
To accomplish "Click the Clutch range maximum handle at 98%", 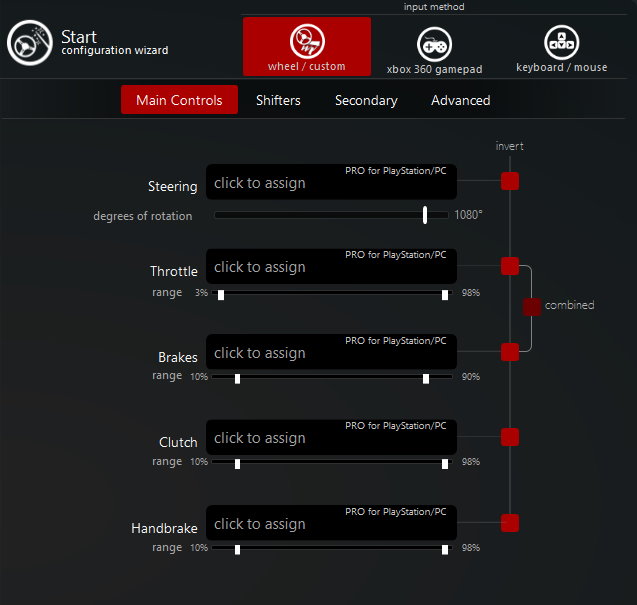I will coord(445,464).
